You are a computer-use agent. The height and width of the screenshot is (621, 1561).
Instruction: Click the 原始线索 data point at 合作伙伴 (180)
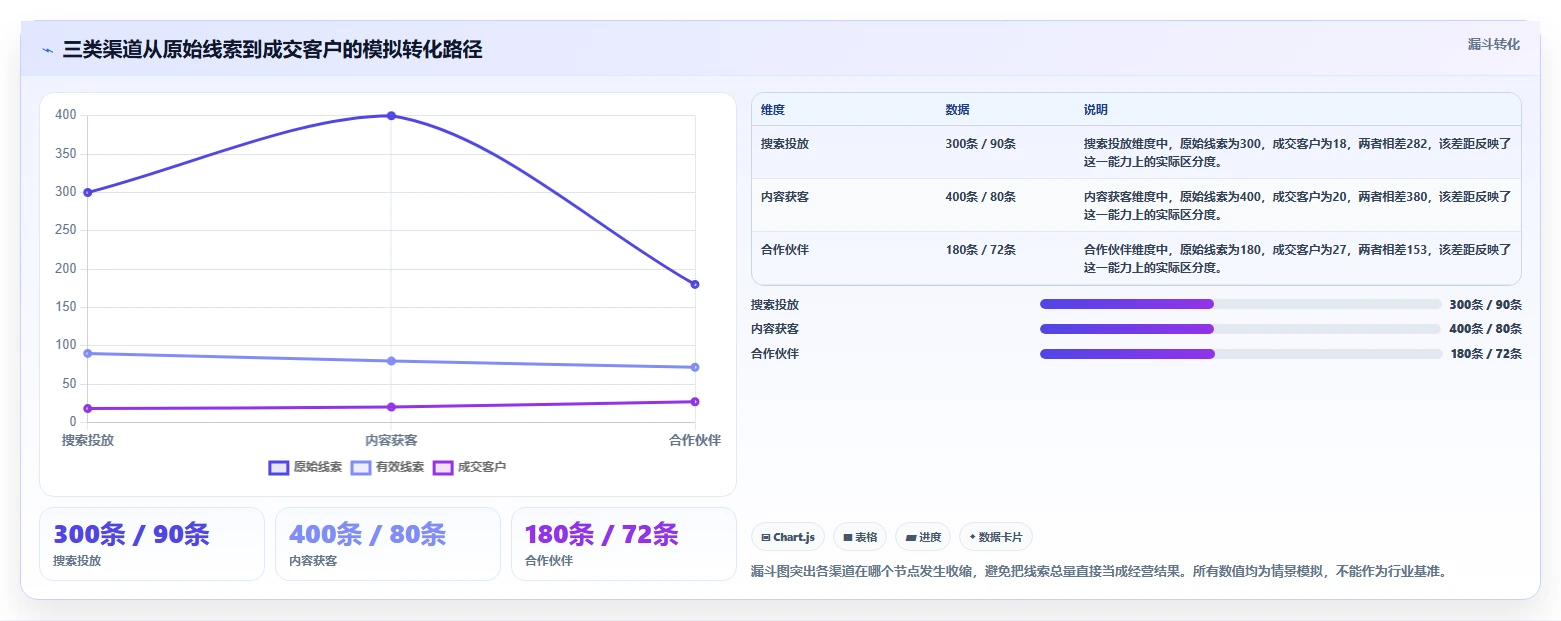(x=695, y=284)
